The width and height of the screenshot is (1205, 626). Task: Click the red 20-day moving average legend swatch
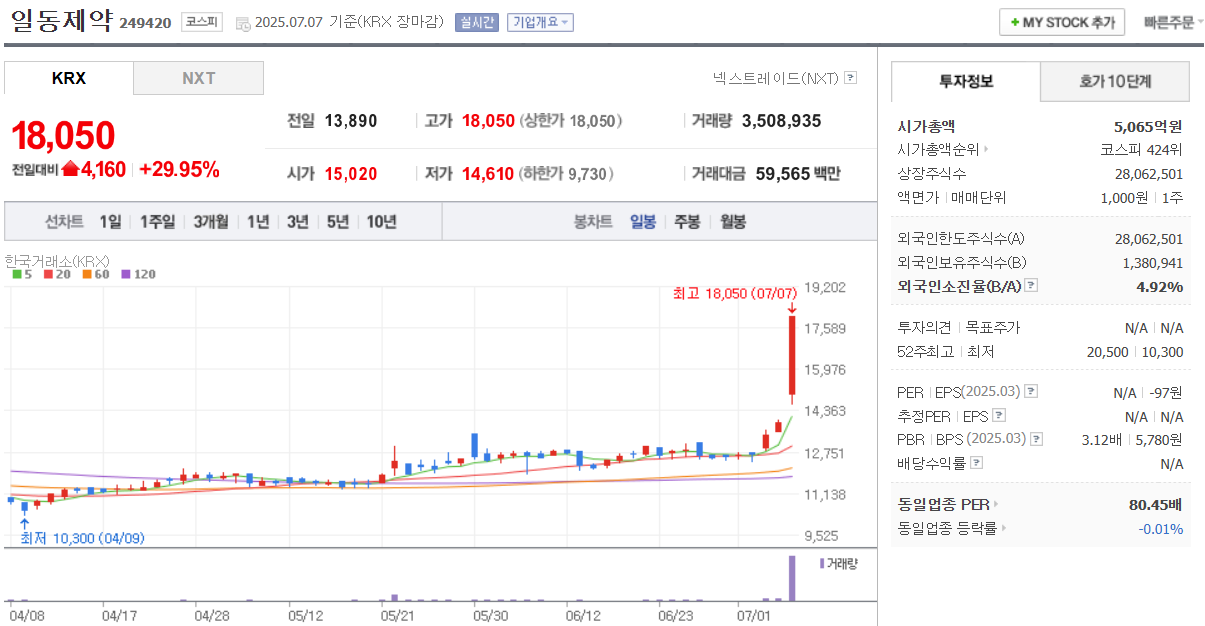47,274
